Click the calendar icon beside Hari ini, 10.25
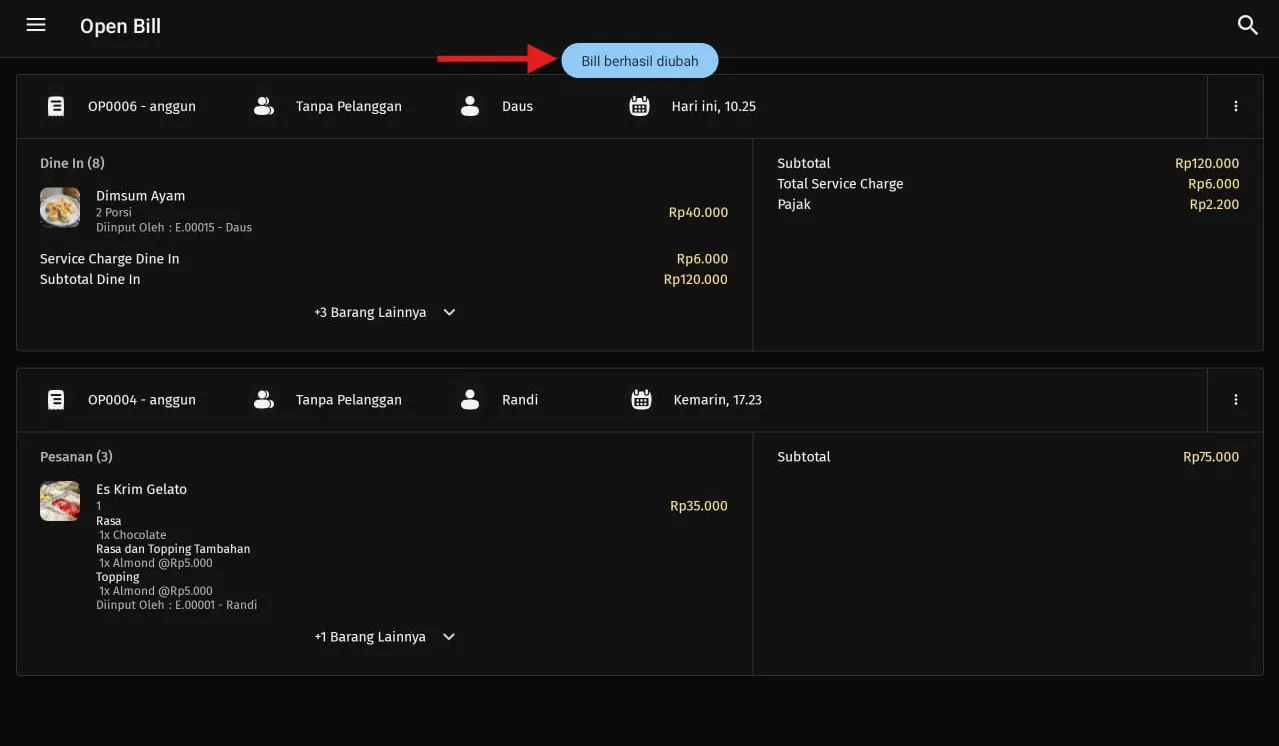Screen dimensions: 1279x746 tap(640, 106)
